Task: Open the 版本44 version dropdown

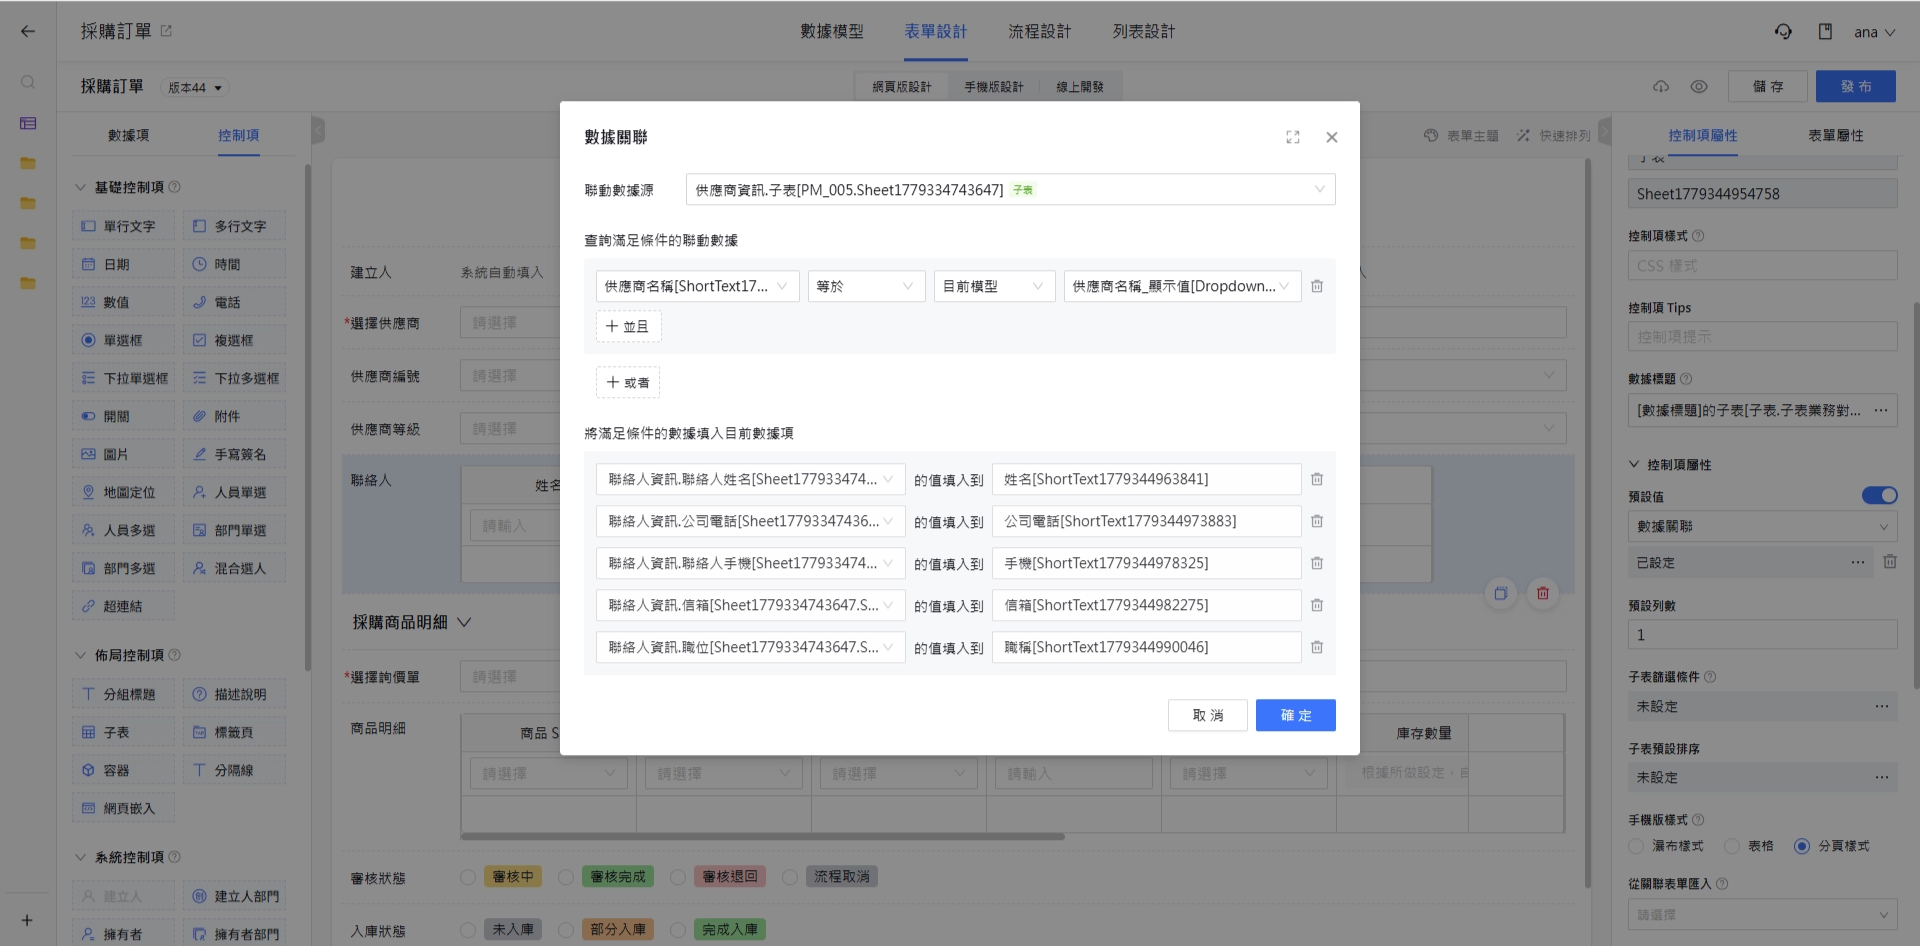Action: [195, 87]
